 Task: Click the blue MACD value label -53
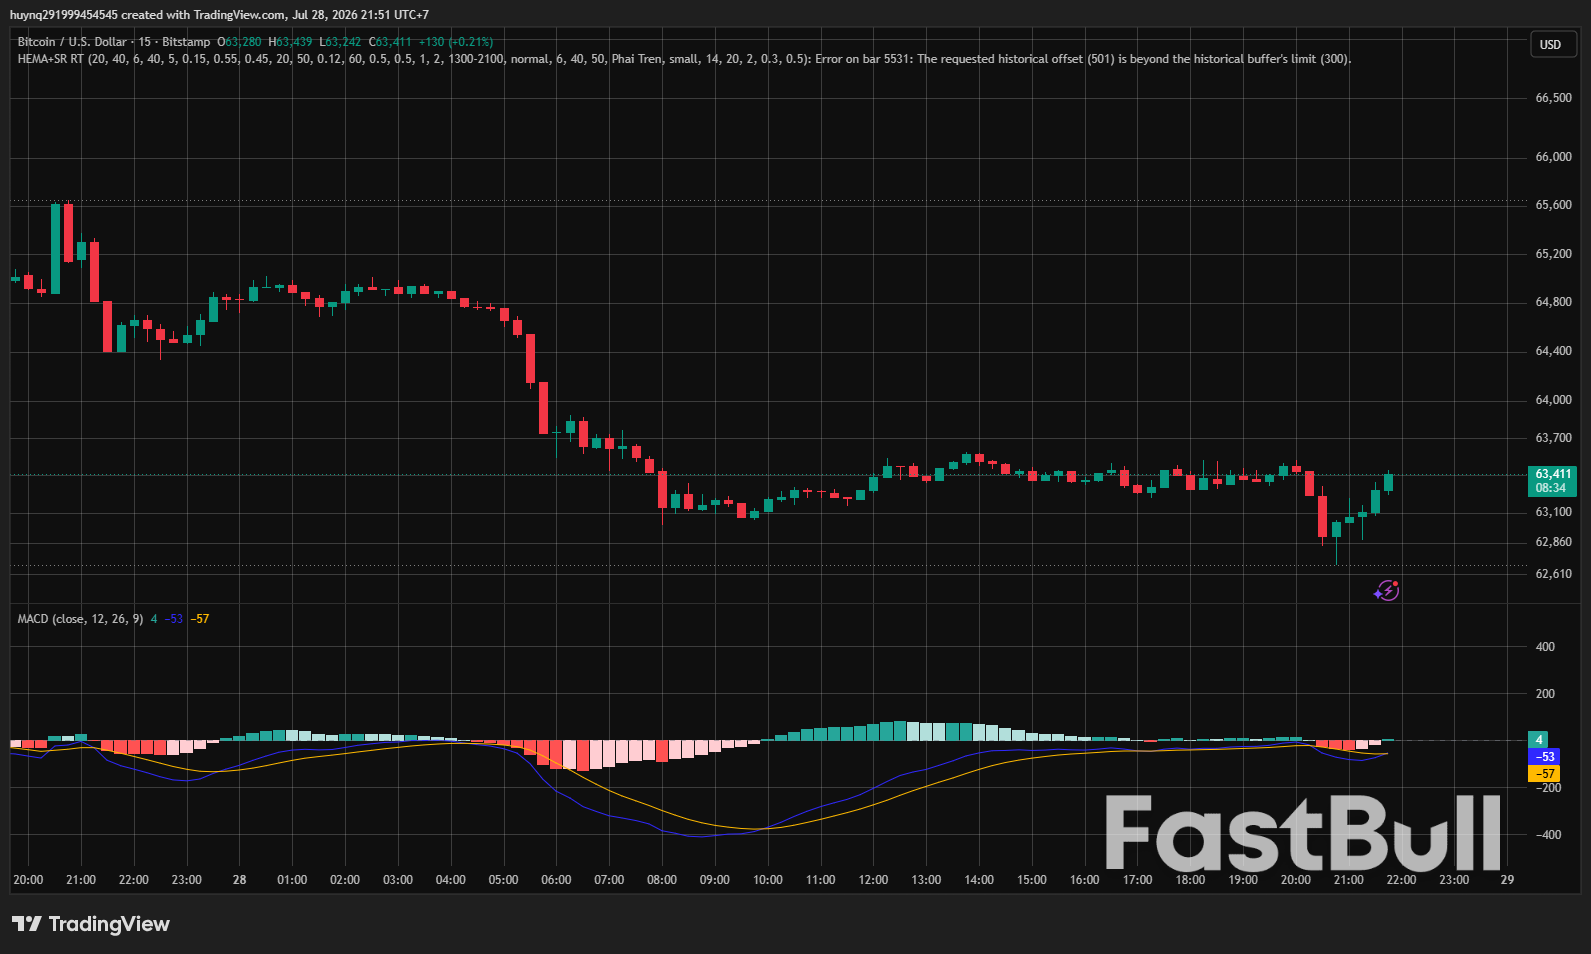(x=1544, y=757)
